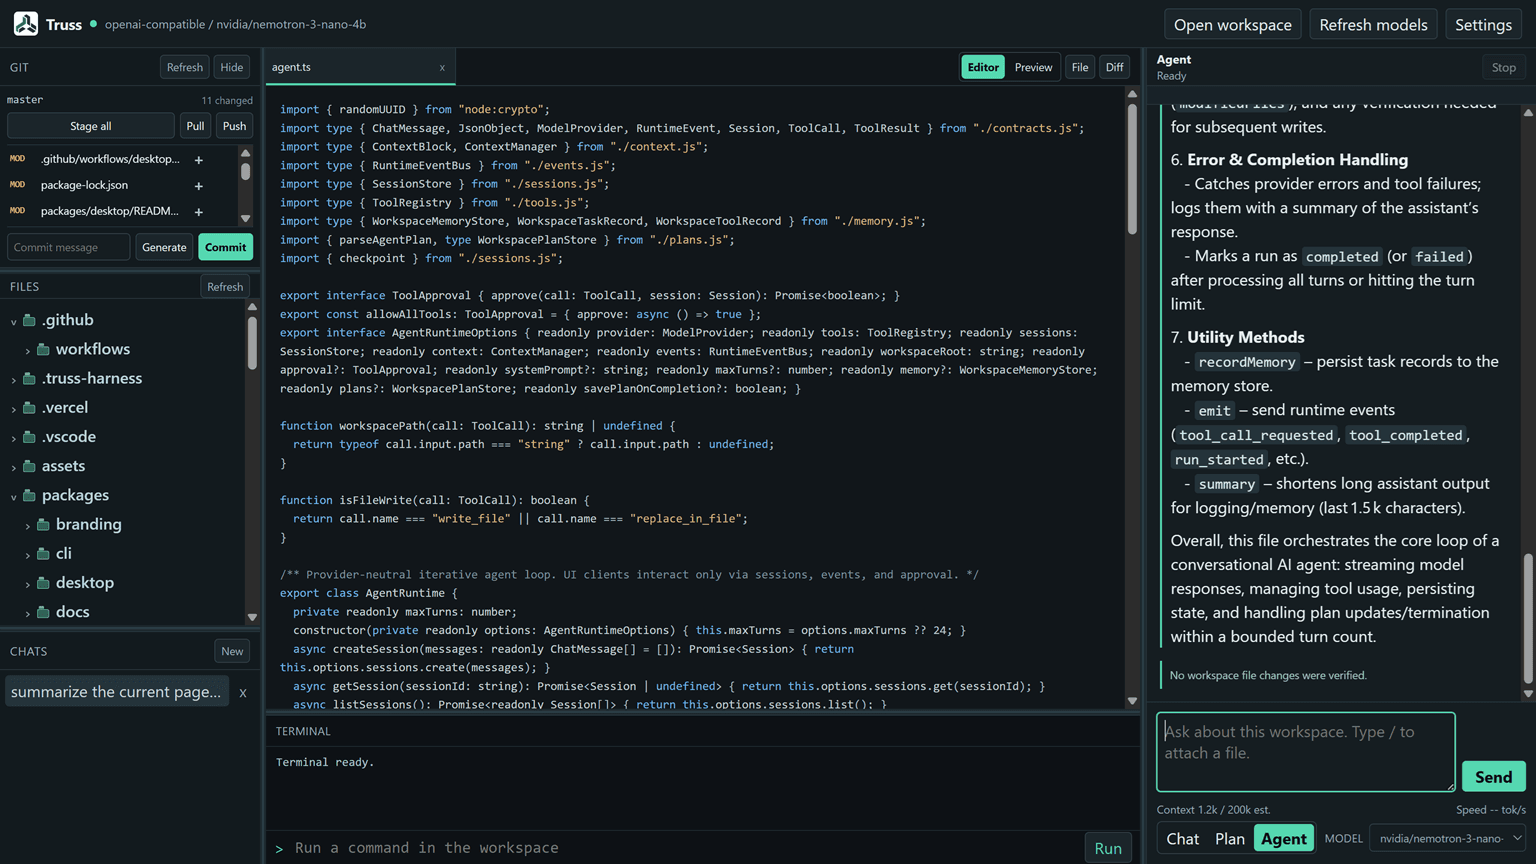Click the cli folder icon
Screen dimensions: 1536x864
click(44, 553)
